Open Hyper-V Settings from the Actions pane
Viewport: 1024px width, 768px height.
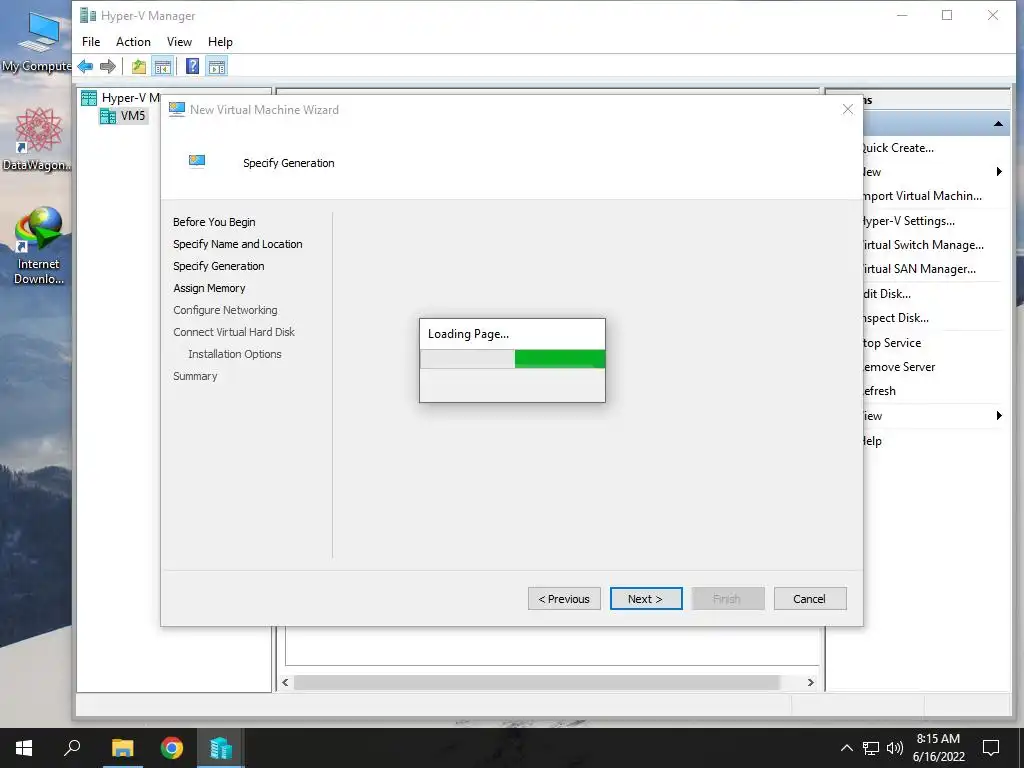[908, 221]
